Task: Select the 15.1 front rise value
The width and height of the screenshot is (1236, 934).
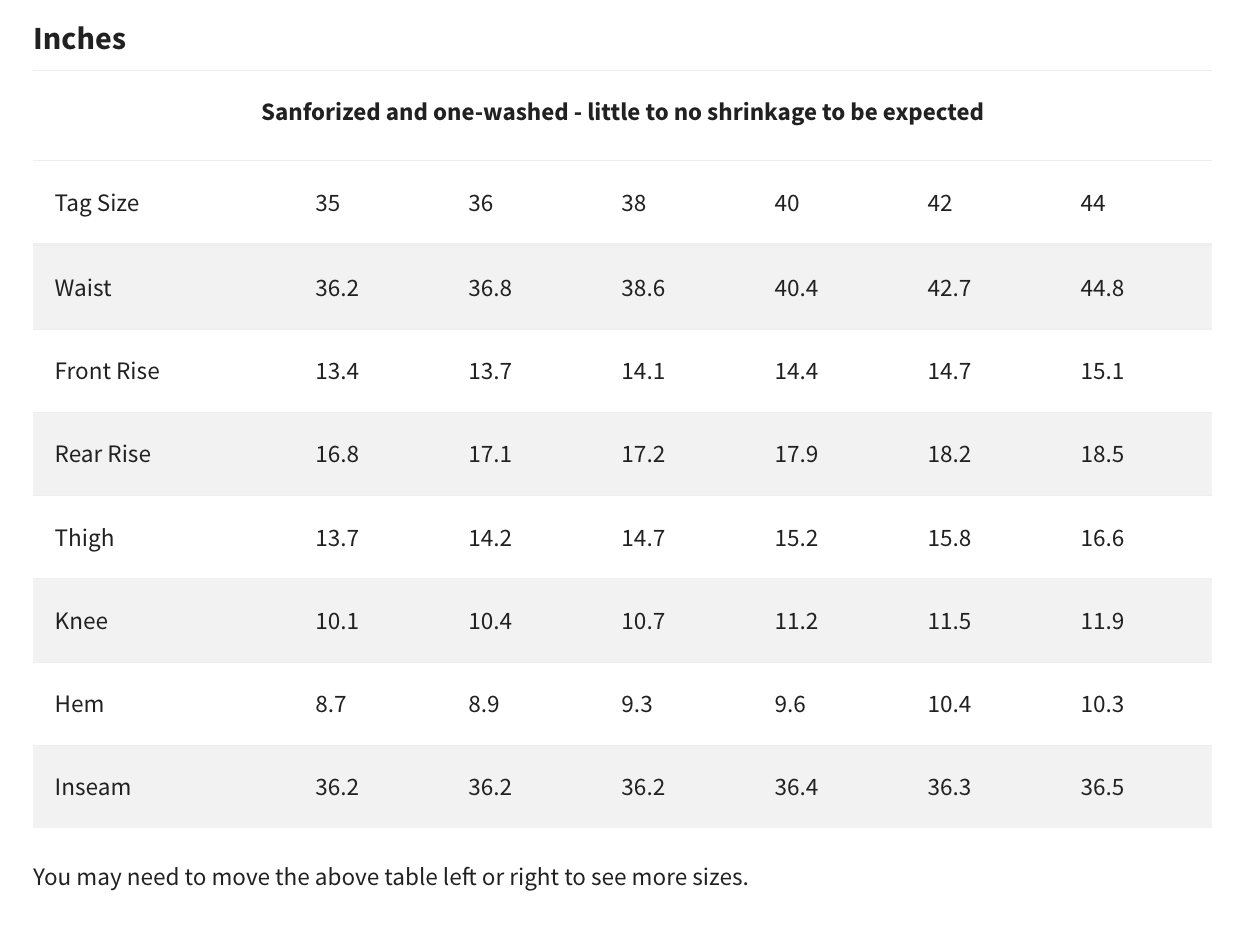Action: [1102, 371]
